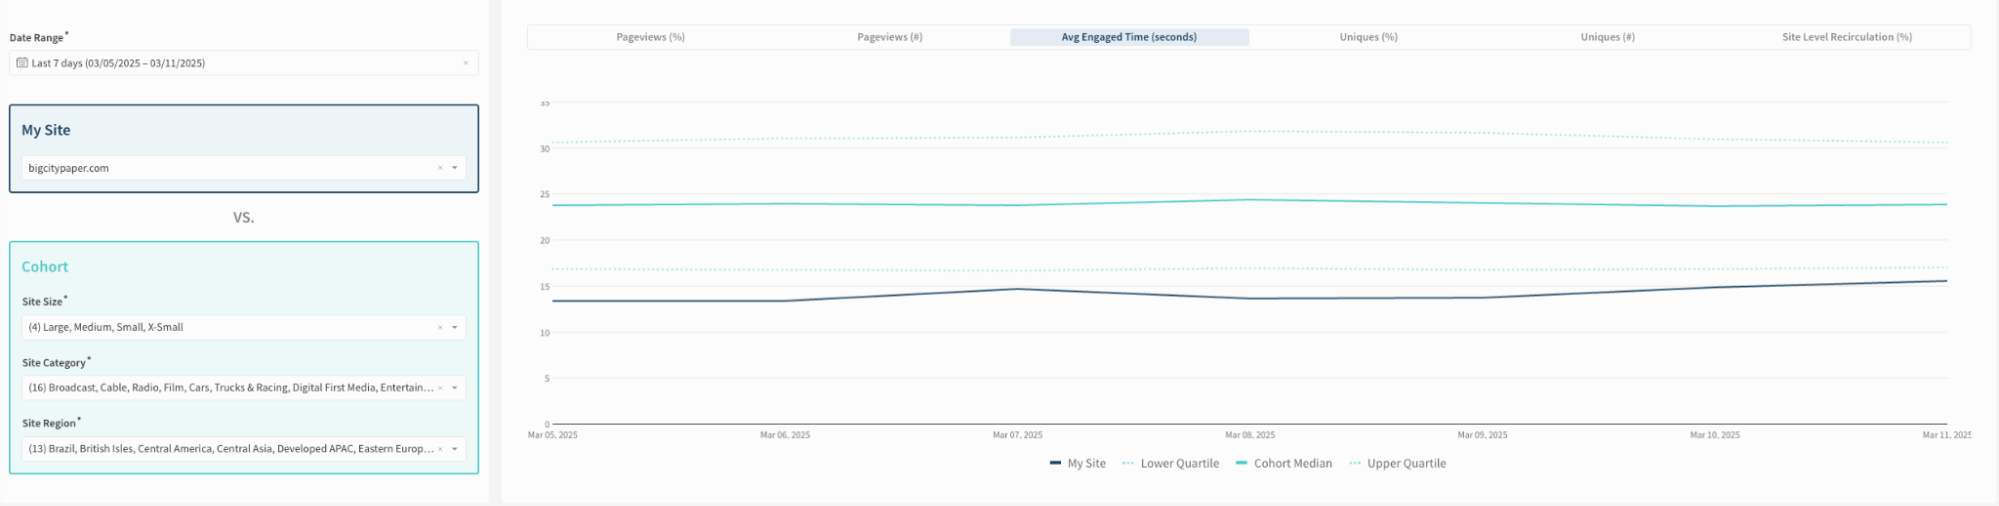The image size is (1999, 506).
Task: Open the Uniques (%) tab
Action: point(1368,37)
